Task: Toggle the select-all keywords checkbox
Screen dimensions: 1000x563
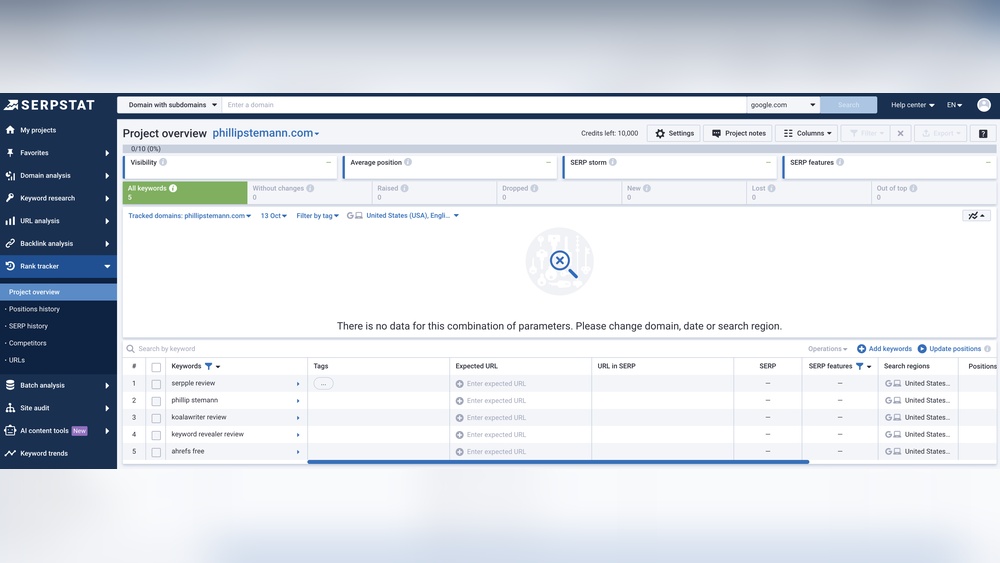Action: point(156,367)
